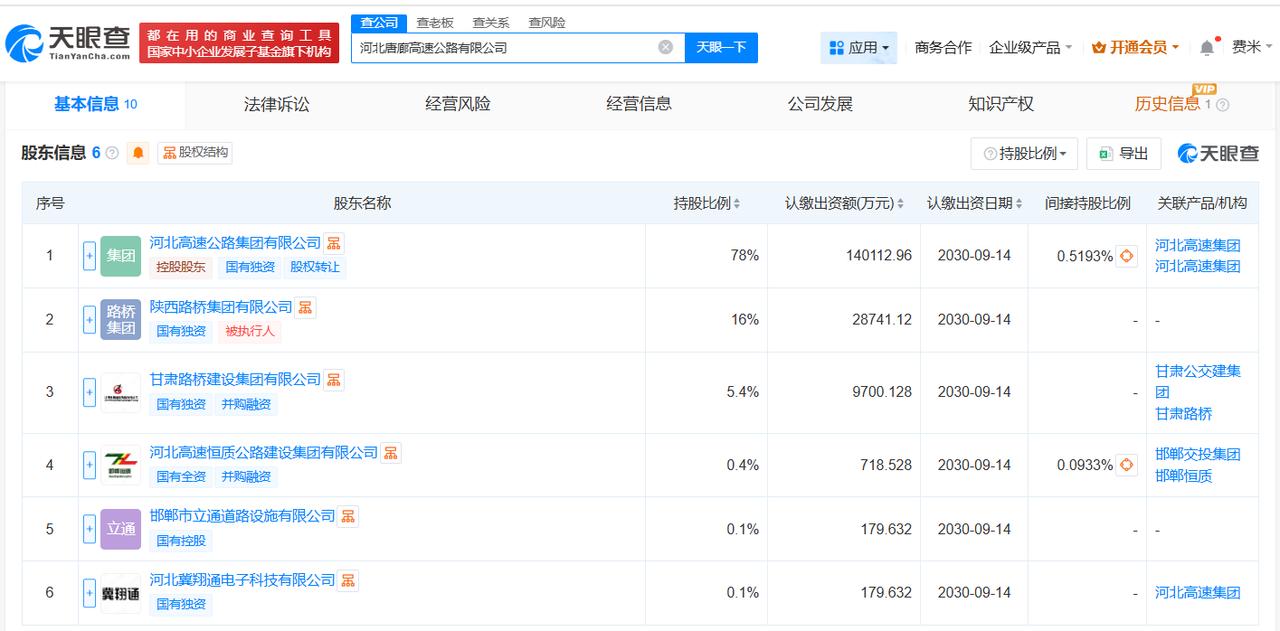The height and width of the screenshot is (631, 1280).
Task: Switch to the 知识产权 tab
Action: pos(1000,104)
